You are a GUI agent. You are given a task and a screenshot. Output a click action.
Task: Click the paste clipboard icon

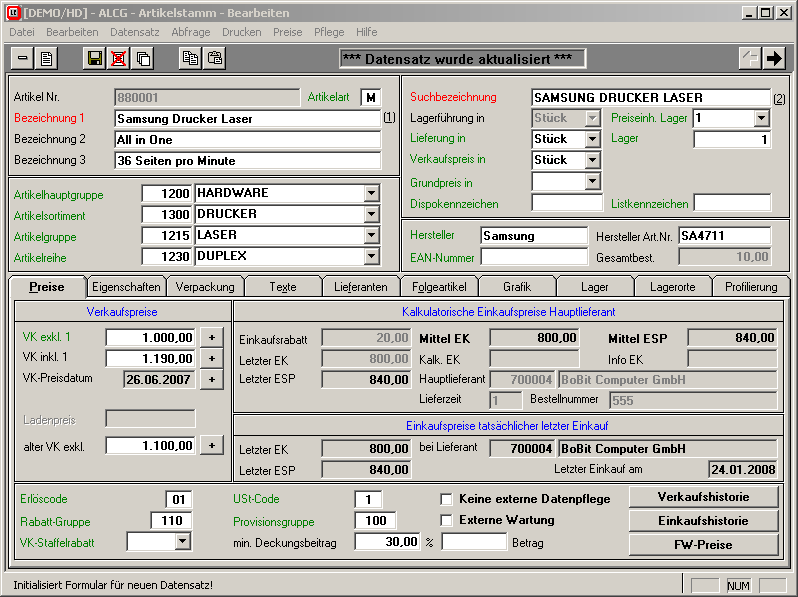tap(214, 58)
